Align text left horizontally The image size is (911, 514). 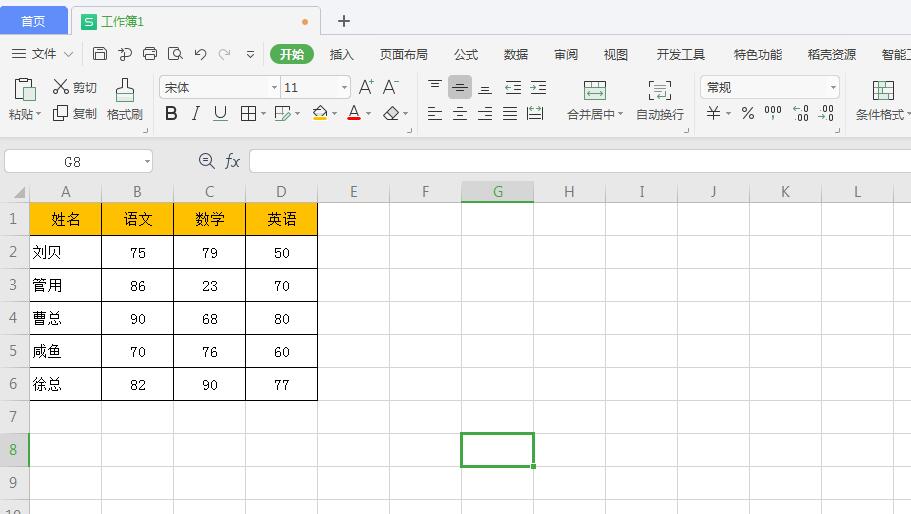(x=435, y=113)
